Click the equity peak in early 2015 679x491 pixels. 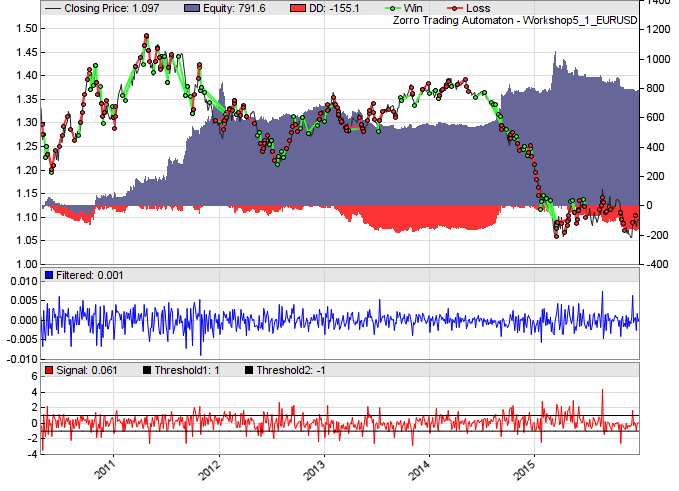[x=555, y=53]
